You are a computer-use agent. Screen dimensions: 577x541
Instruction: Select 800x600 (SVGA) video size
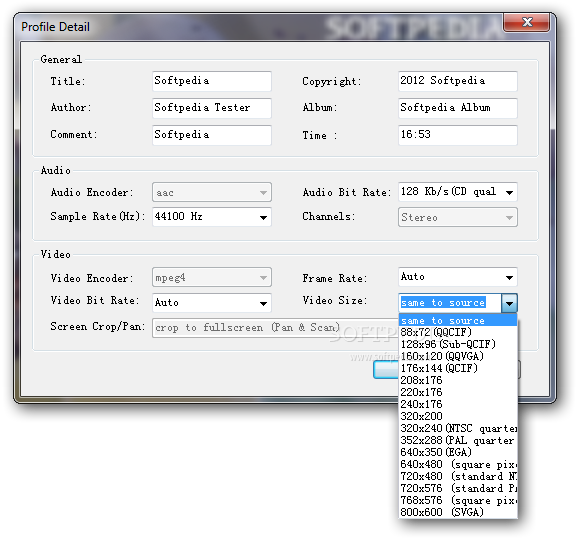coord(458,512)
